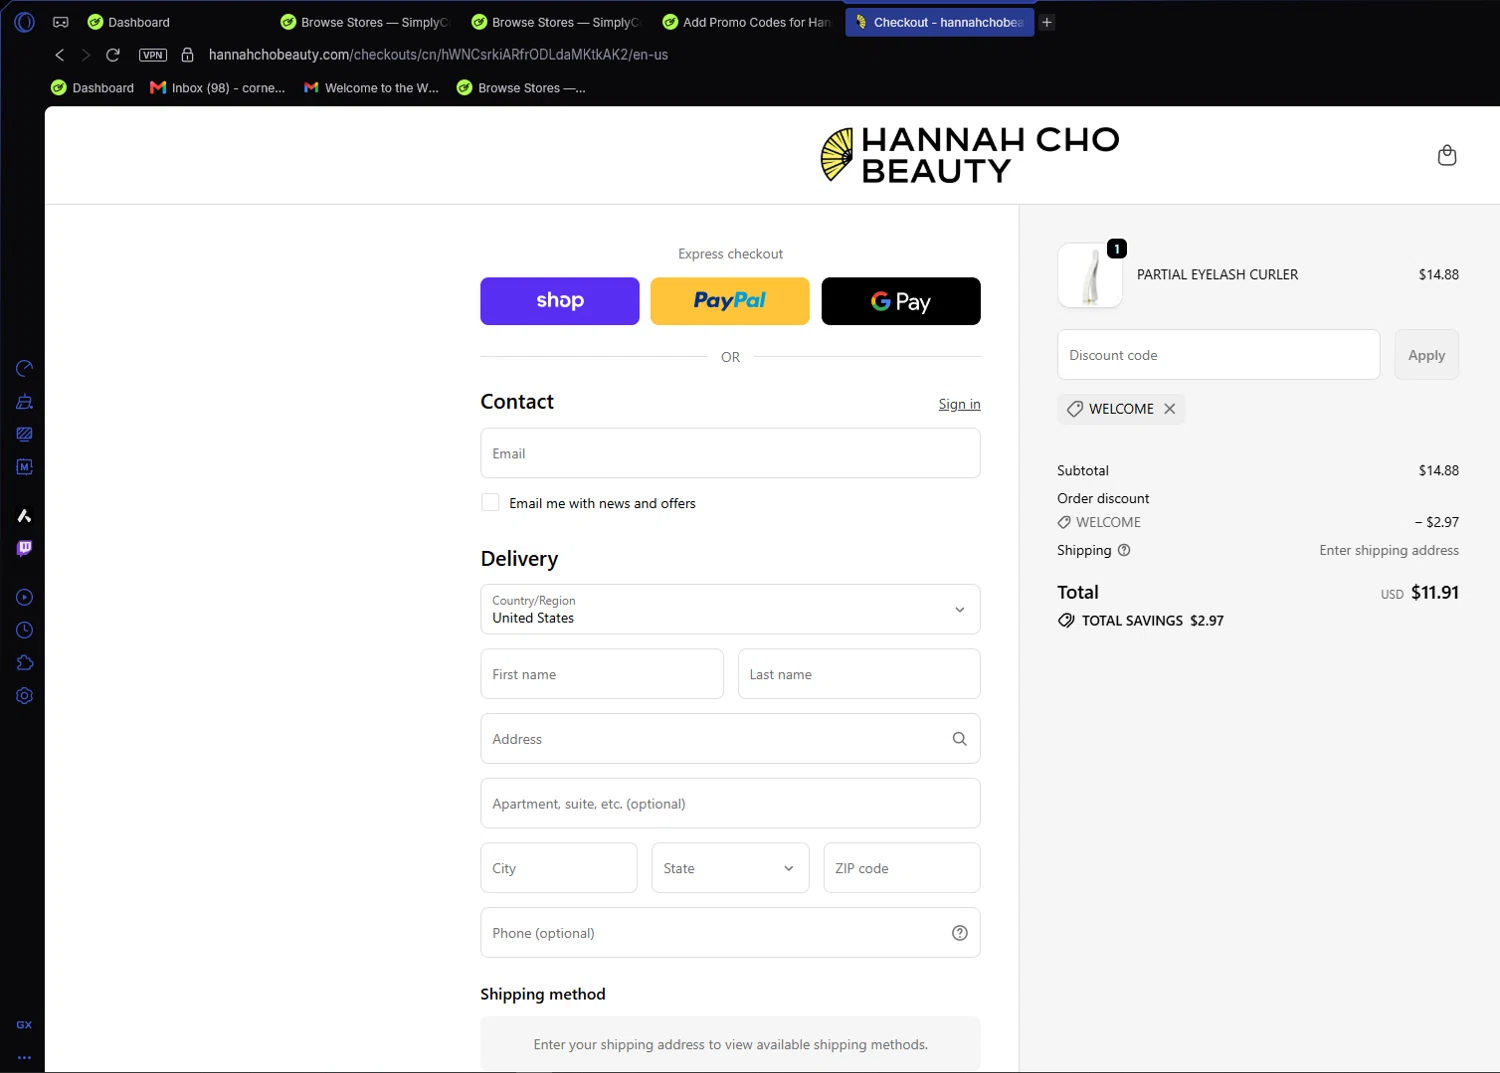
Task: Click the total amount $11.91
Action: 1435,593
